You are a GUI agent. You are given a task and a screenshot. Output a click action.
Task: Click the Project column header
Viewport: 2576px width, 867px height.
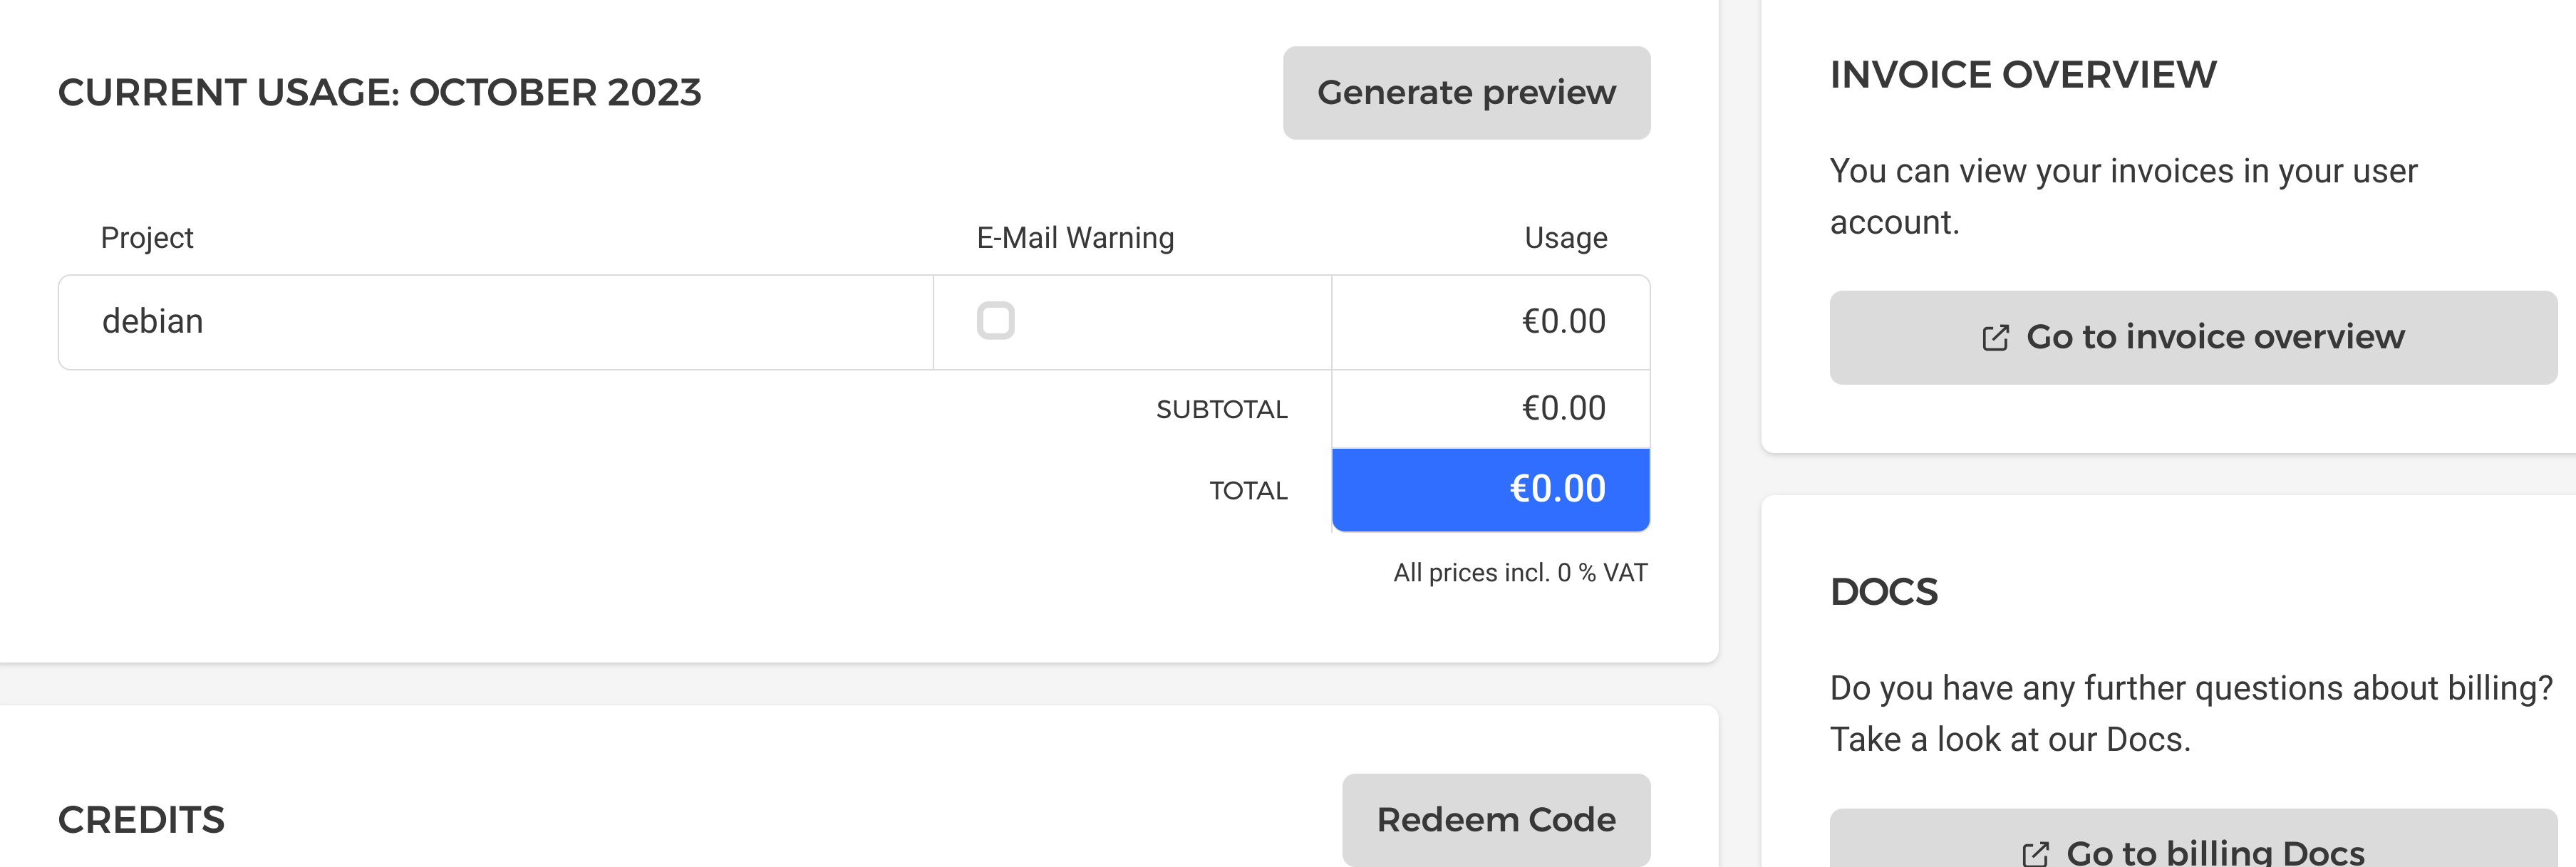coord(147,238)
